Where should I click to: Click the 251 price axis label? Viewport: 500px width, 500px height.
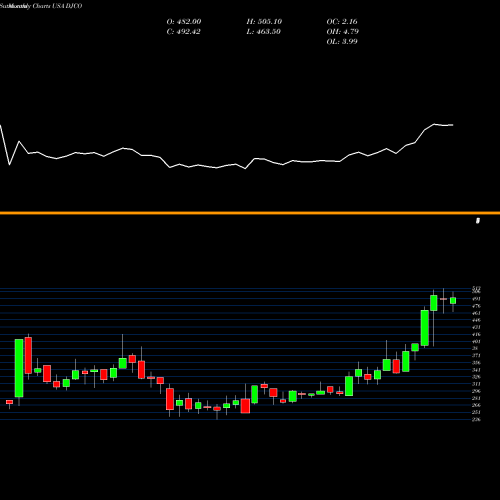pos(476,412)
